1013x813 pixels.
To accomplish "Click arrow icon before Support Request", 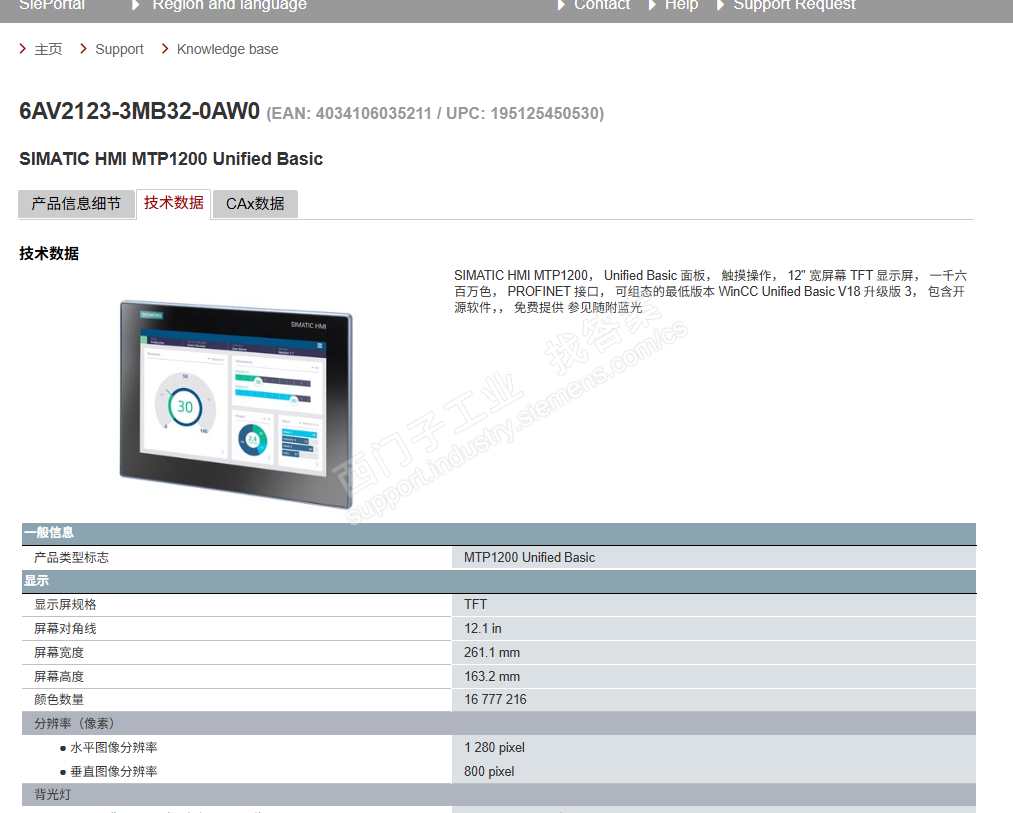I will click(x=720, y=5).
